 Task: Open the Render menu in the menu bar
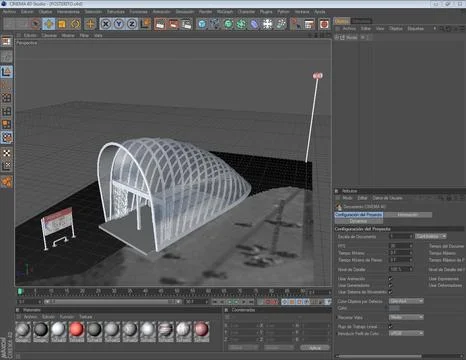205,12
